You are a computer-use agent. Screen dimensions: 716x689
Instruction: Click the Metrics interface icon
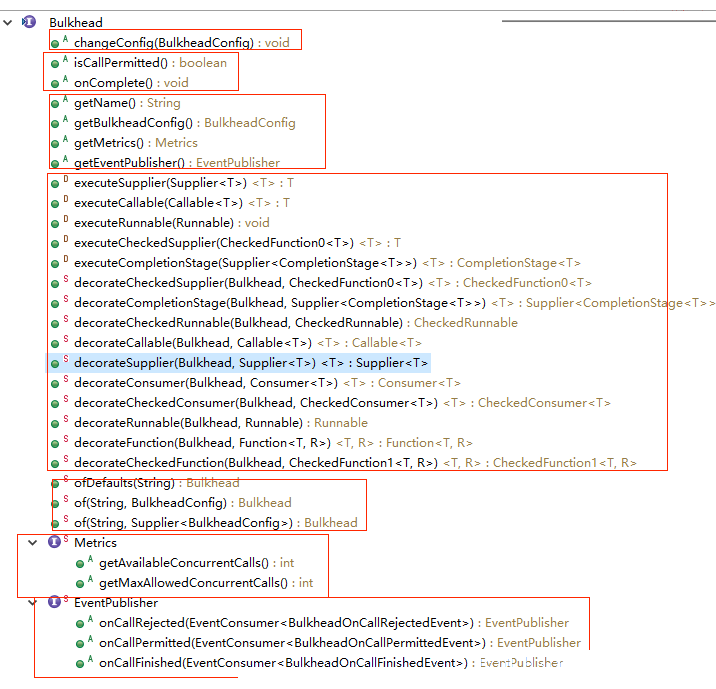pos(54,542)
